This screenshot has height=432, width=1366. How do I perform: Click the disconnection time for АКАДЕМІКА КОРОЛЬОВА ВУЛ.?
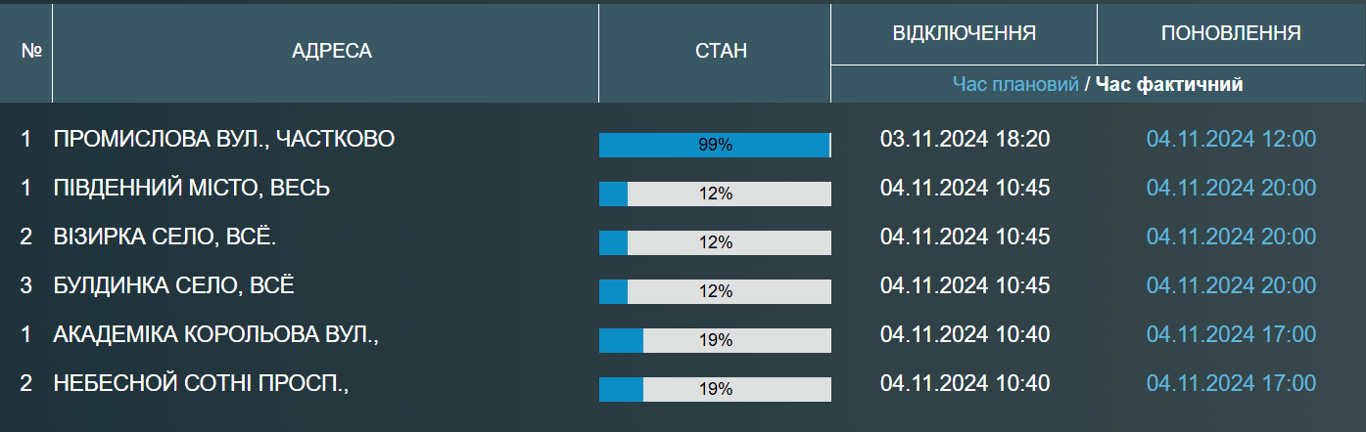pos(965,335)
